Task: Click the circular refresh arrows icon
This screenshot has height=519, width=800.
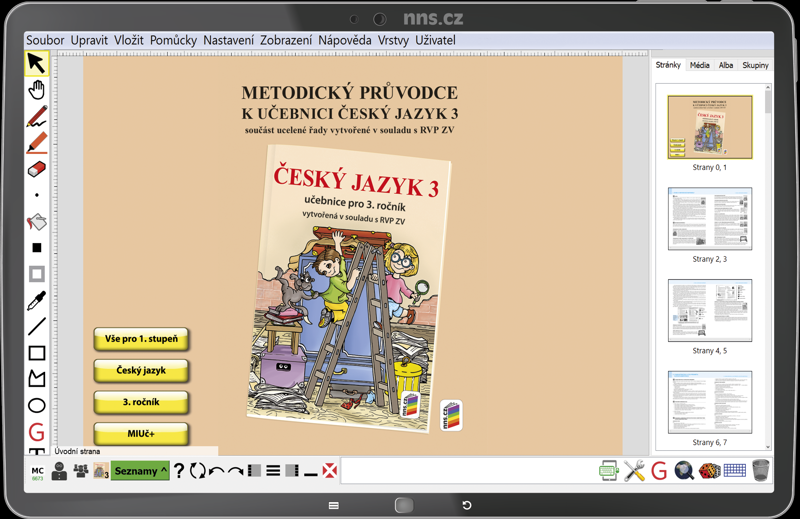Action: click(197, 471)
